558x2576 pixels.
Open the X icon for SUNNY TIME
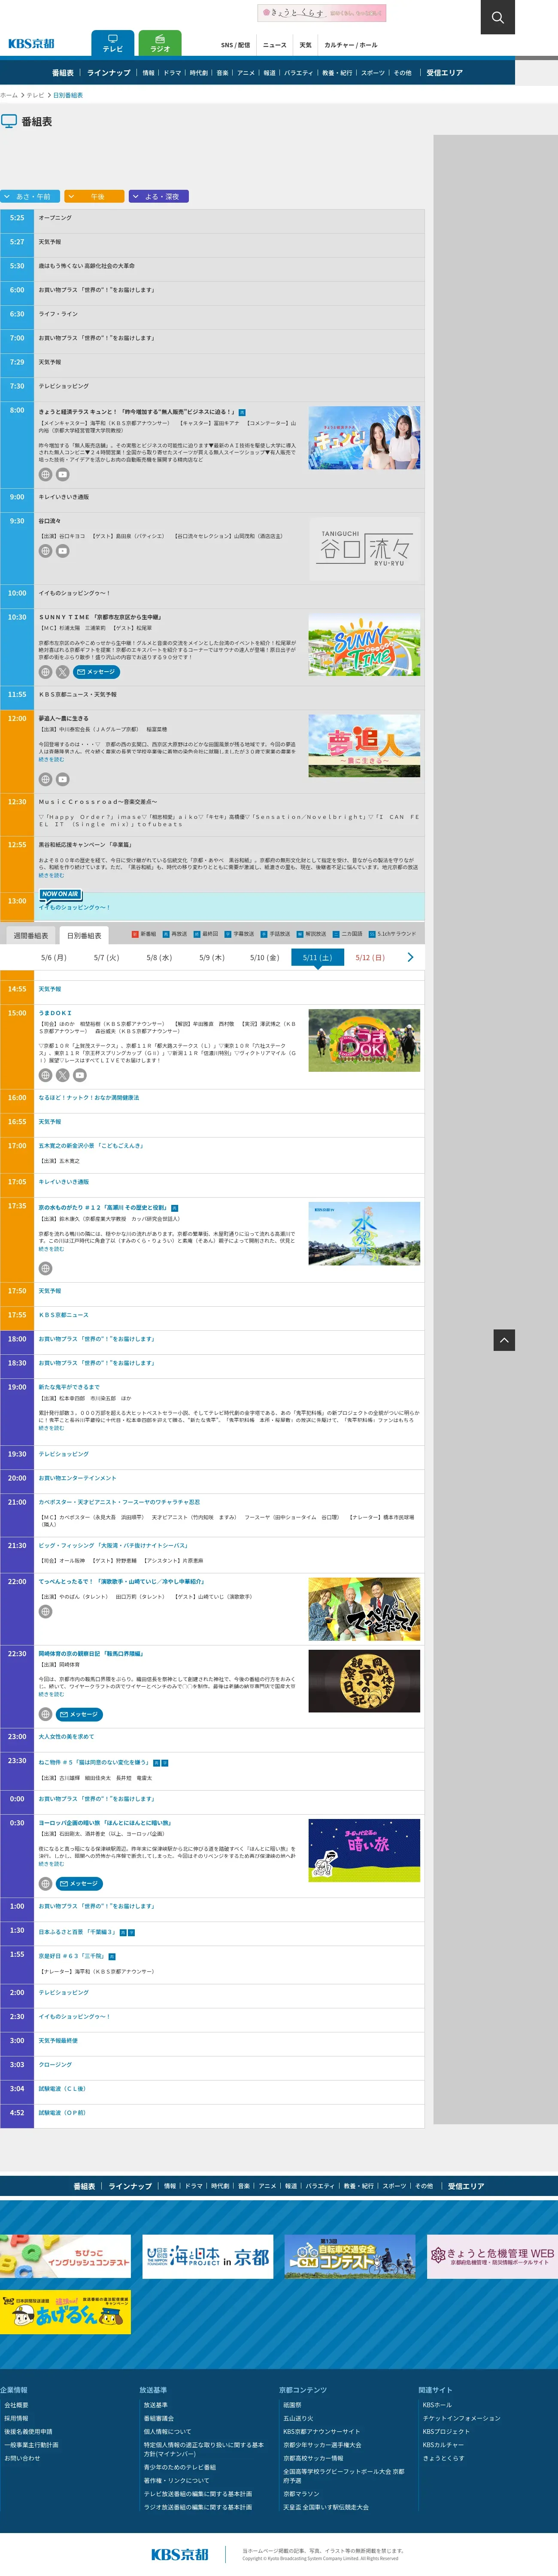point(62,672)
